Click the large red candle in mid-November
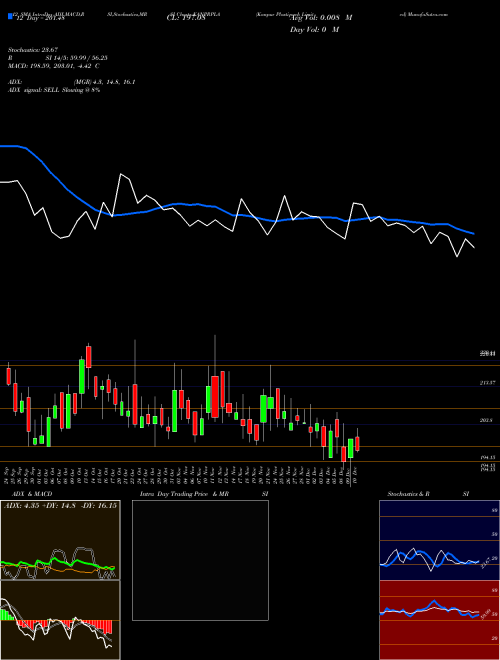This screenshot has width=500, height=660. point(215,397)
